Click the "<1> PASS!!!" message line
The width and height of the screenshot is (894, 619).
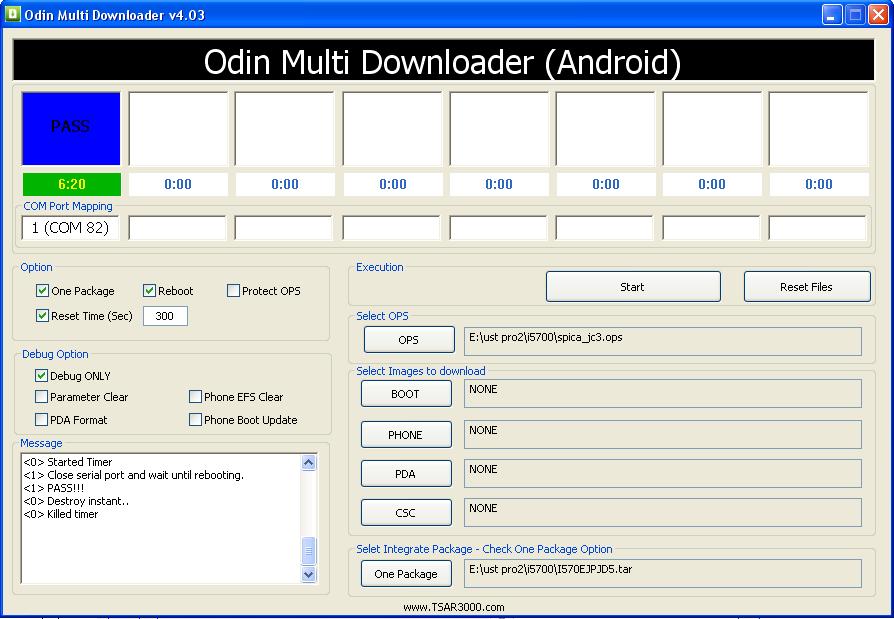54,488
